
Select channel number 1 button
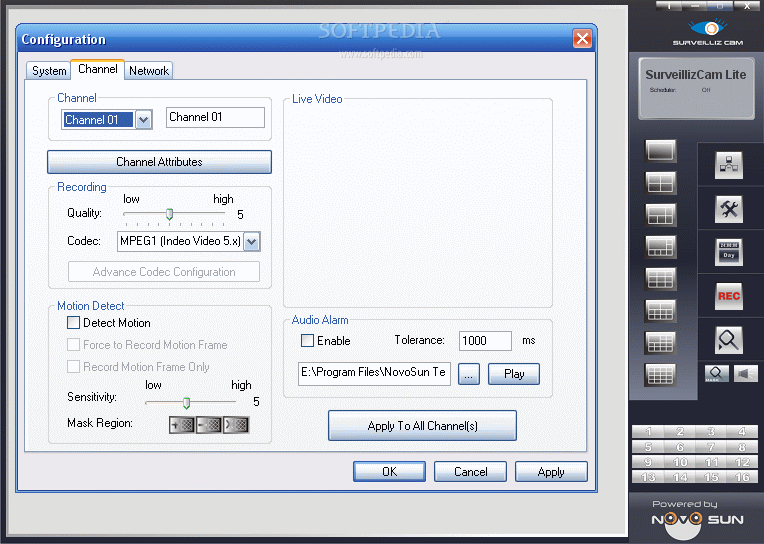pos(648,431)
